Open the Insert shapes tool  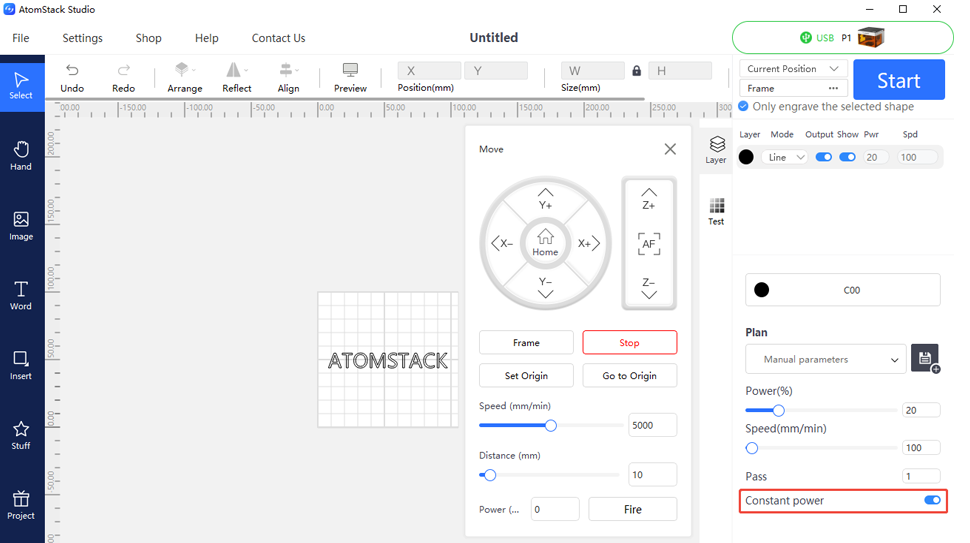point(21,366)
